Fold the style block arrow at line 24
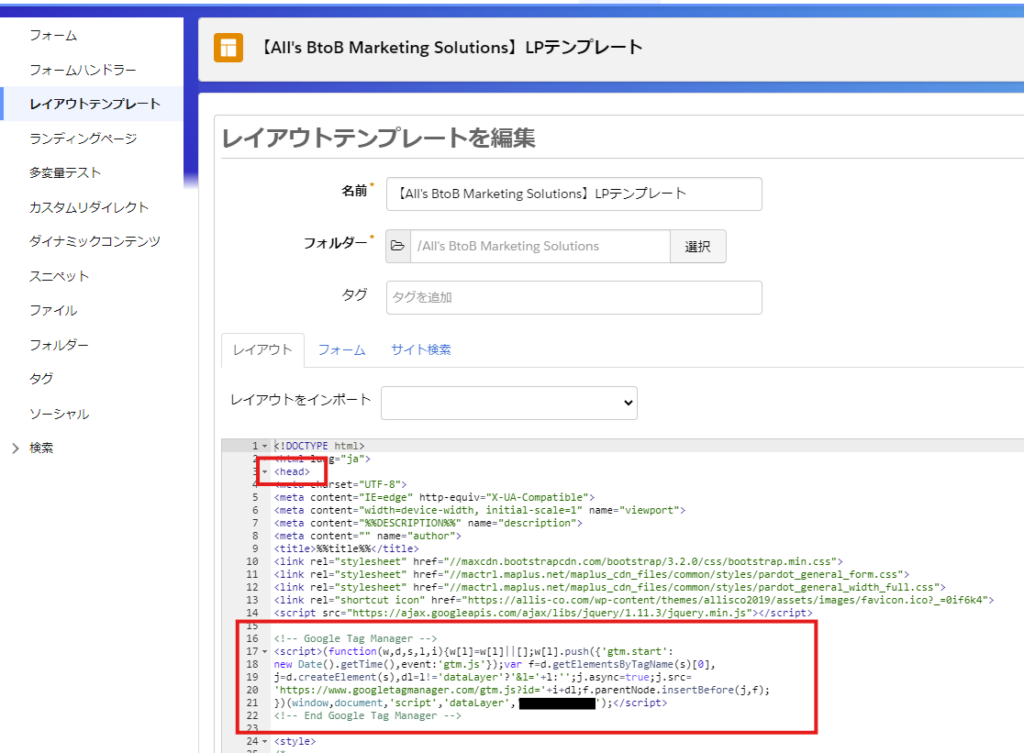The image size is (1024, 753). (265, 741)
